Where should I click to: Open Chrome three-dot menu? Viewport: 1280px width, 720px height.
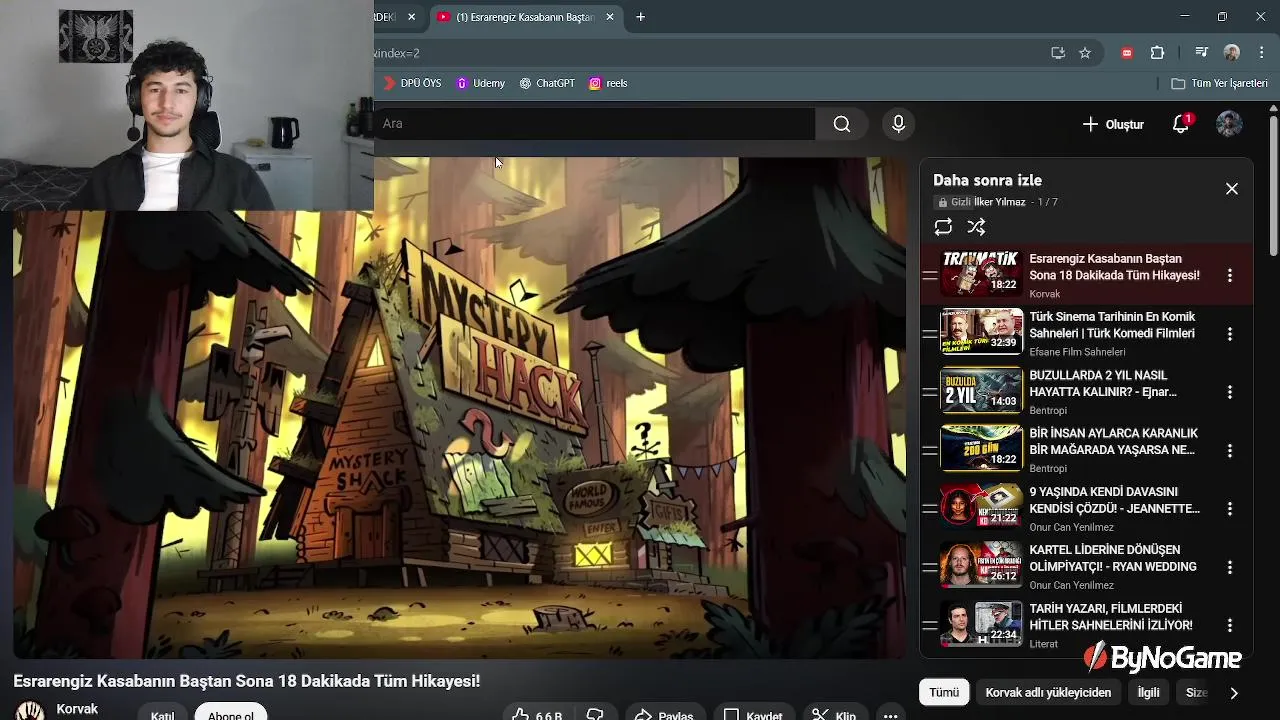click(1261, 53)
